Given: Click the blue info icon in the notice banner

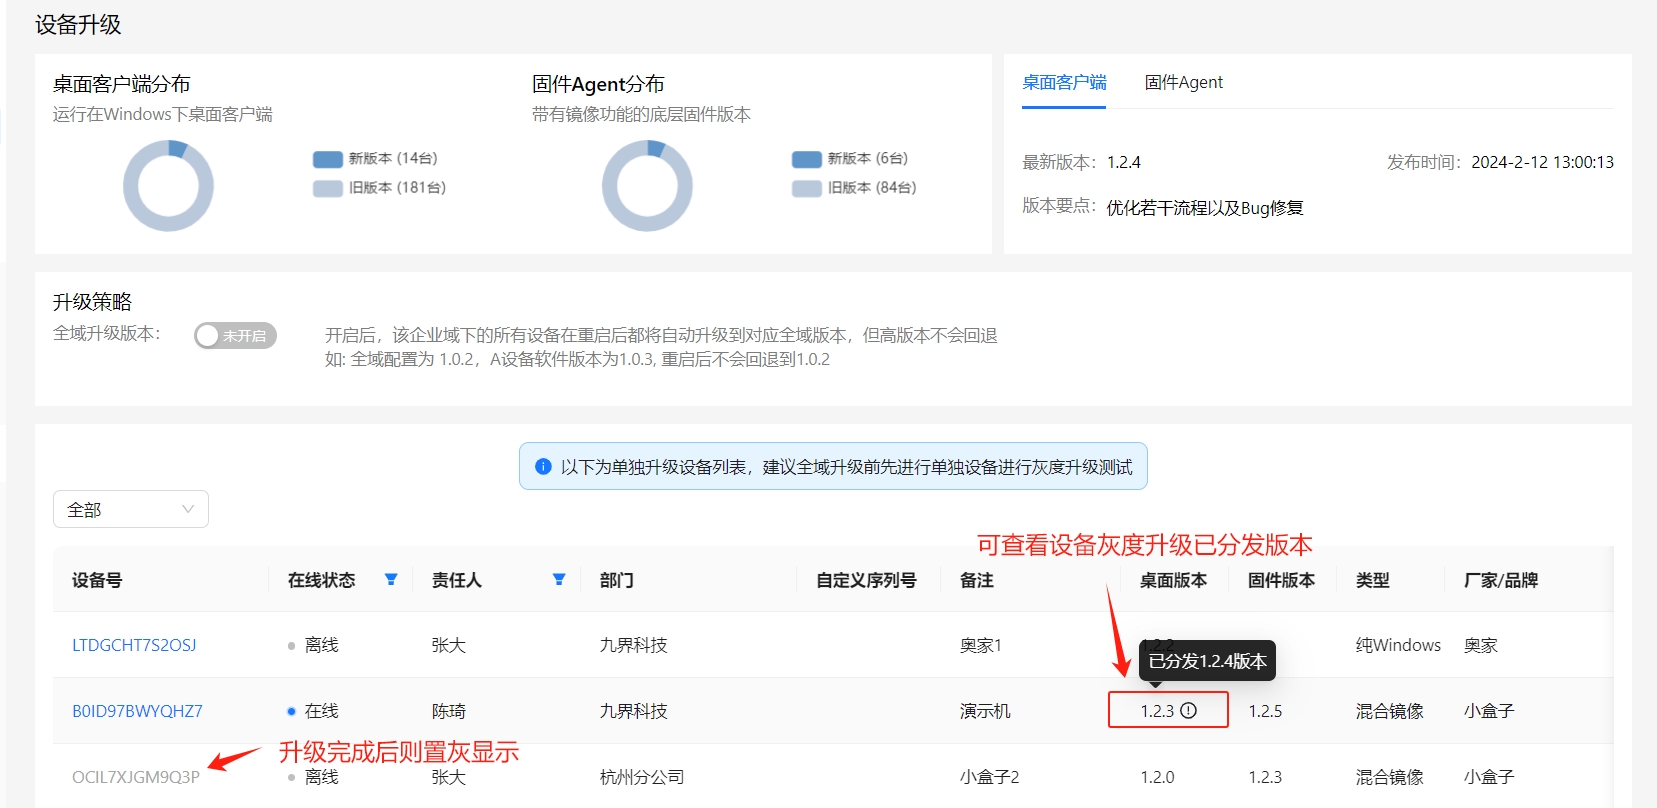Looking at the screenshot, I should [x=543, y=467].
